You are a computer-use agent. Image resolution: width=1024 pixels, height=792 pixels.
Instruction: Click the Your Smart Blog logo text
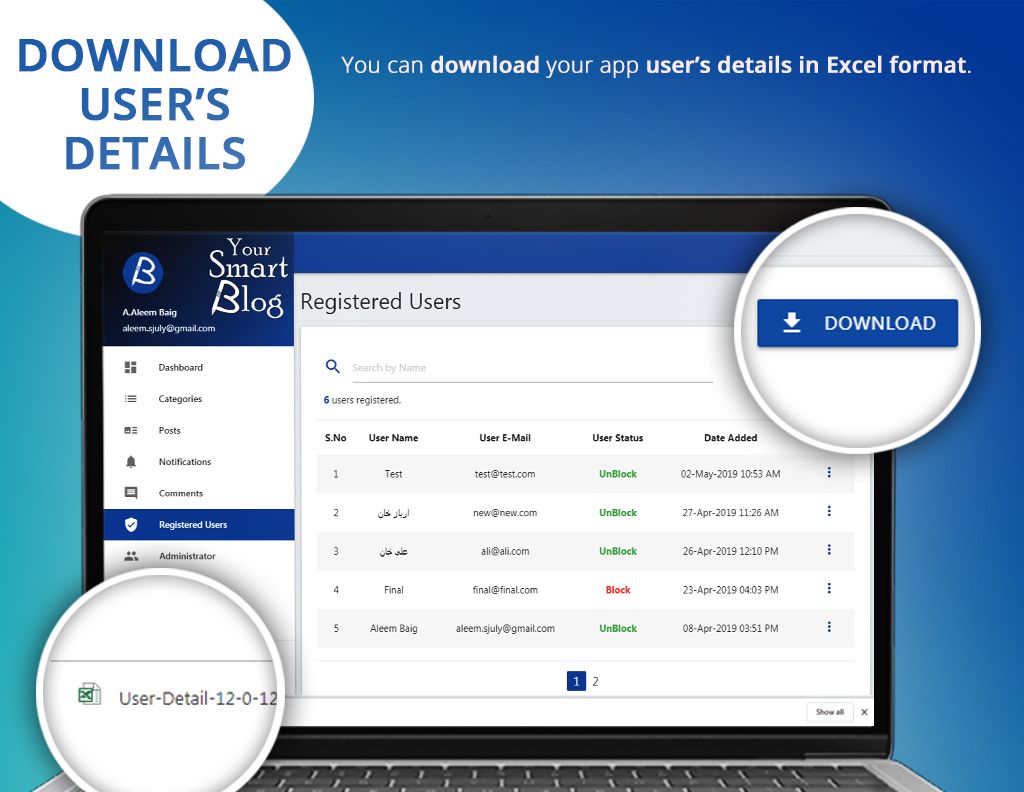click(249, 277)
